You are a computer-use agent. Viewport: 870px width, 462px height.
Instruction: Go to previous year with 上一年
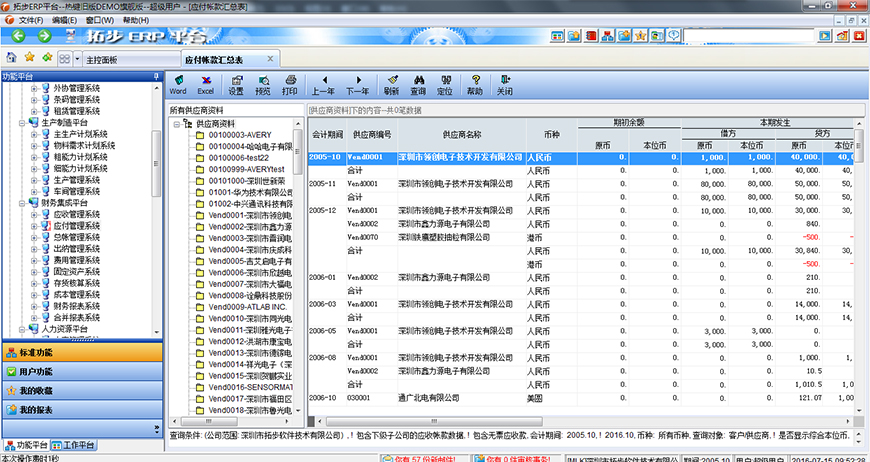tap(323, 84)
